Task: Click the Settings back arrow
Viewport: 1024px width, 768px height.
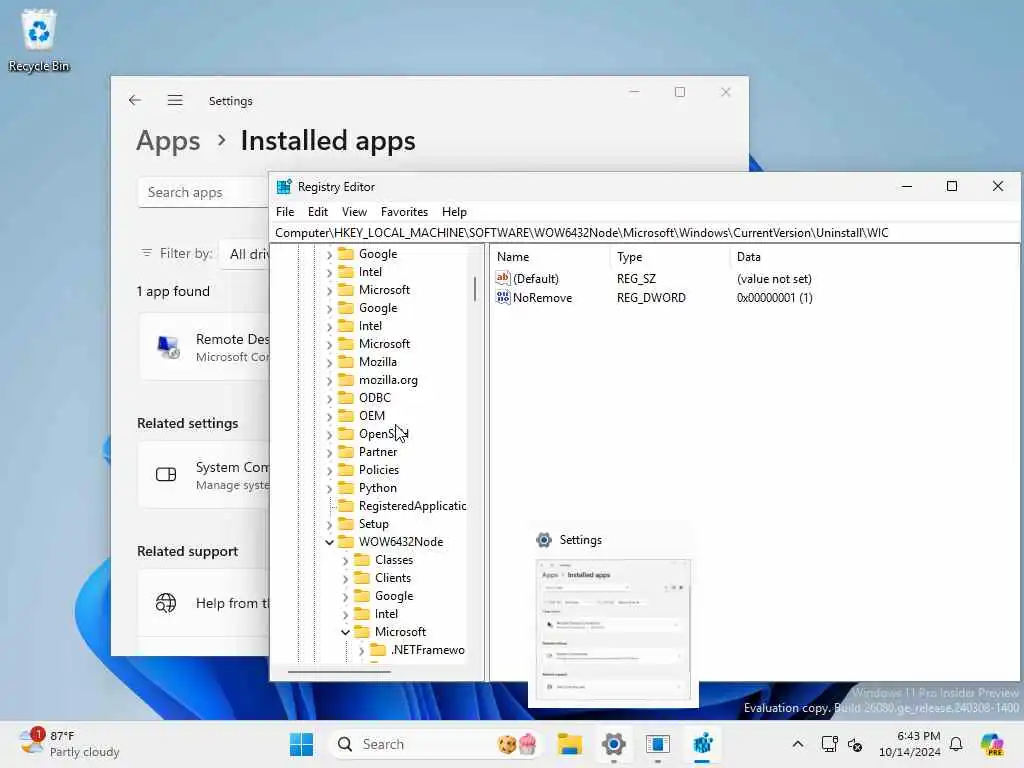Action: (135, 100)
